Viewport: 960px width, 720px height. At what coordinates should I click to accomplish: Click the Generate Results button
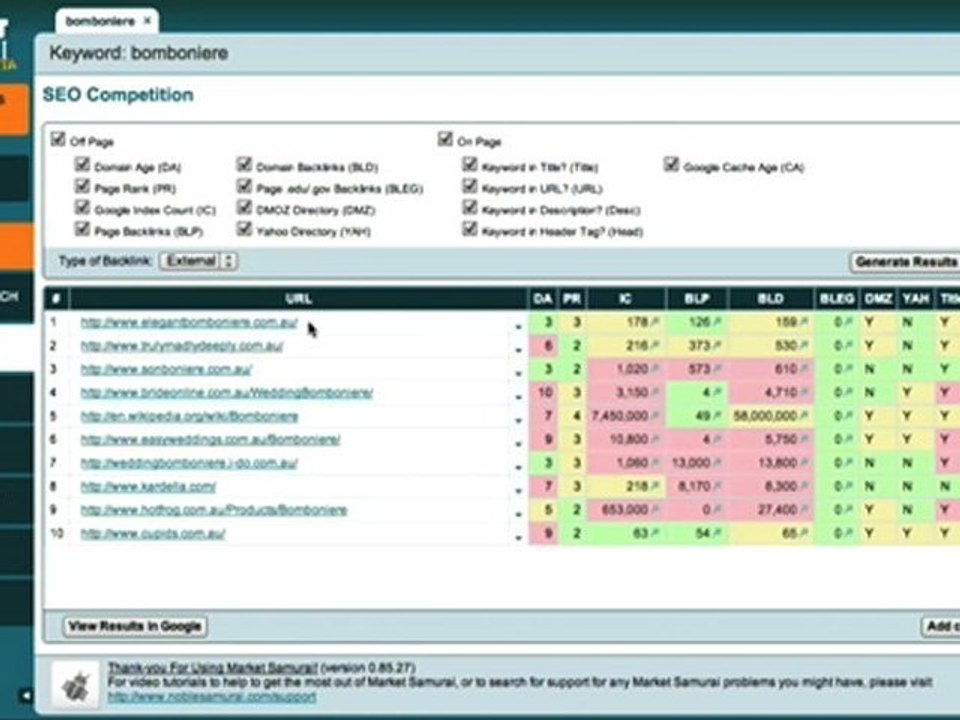906,262
